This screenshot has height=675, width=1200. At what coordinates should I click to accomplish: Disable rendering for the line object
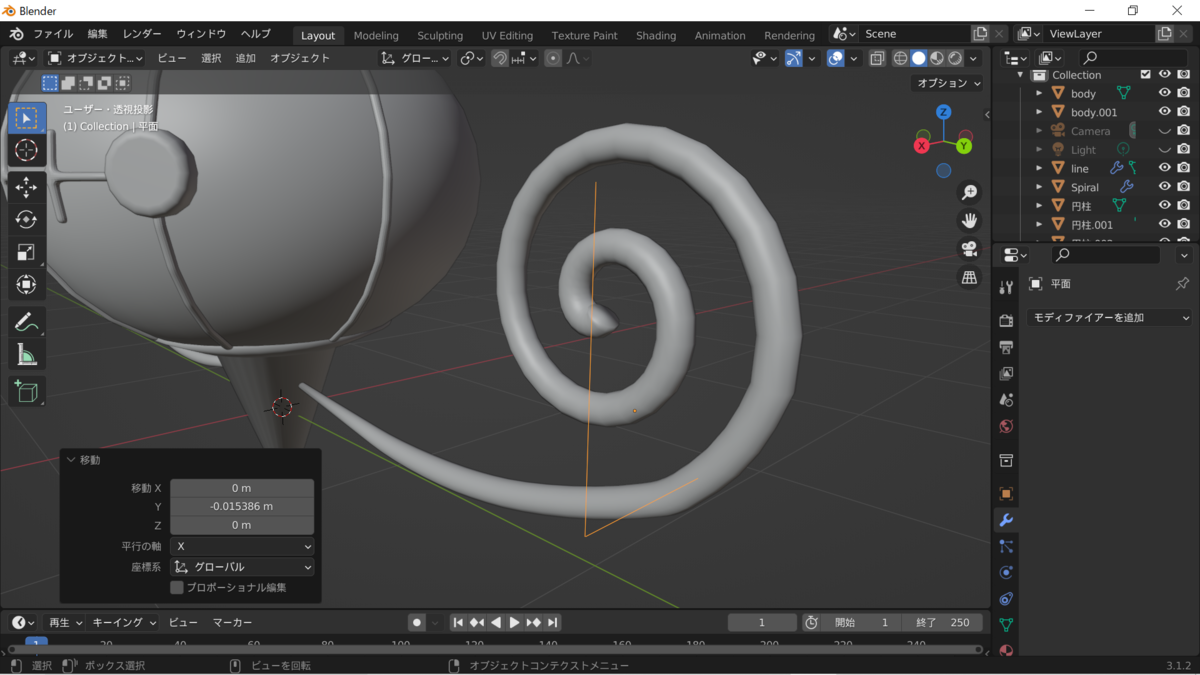(1183, 168)
